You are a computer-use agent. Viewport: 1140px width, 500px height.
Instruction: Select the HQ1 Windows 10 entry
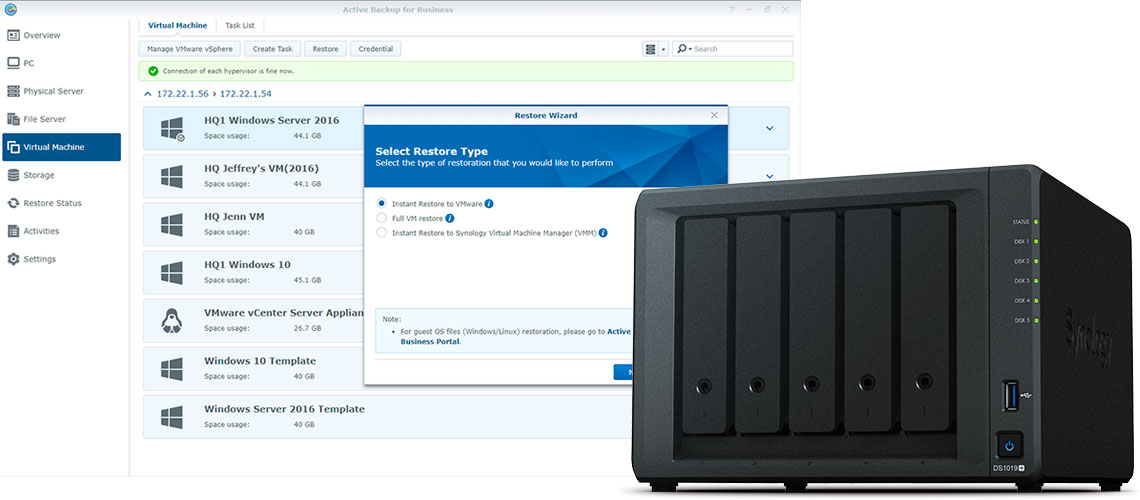[253, 272]
